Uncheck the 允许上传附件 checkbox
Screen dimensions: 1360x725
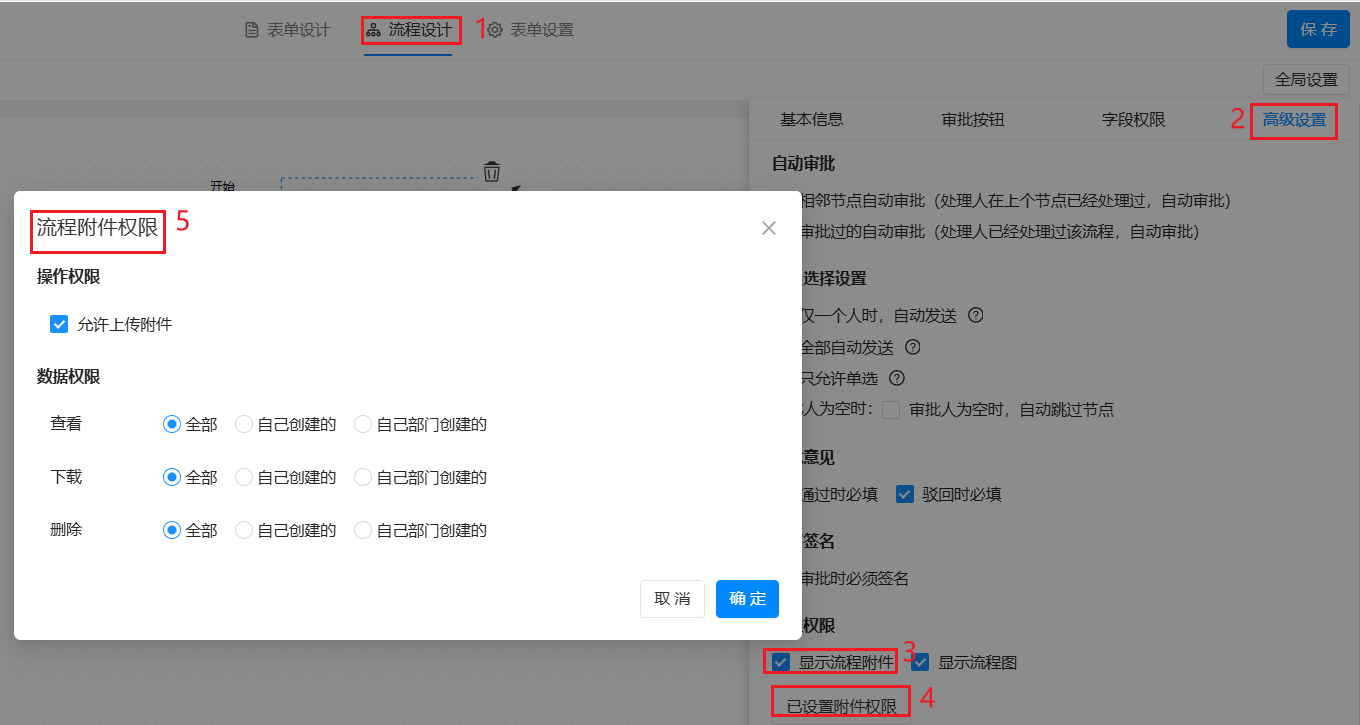tap(59, 324)
